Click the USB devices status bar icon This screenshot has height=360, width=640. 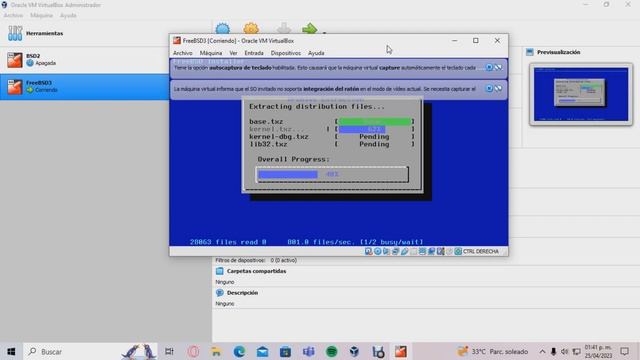[x=403, y=251]
